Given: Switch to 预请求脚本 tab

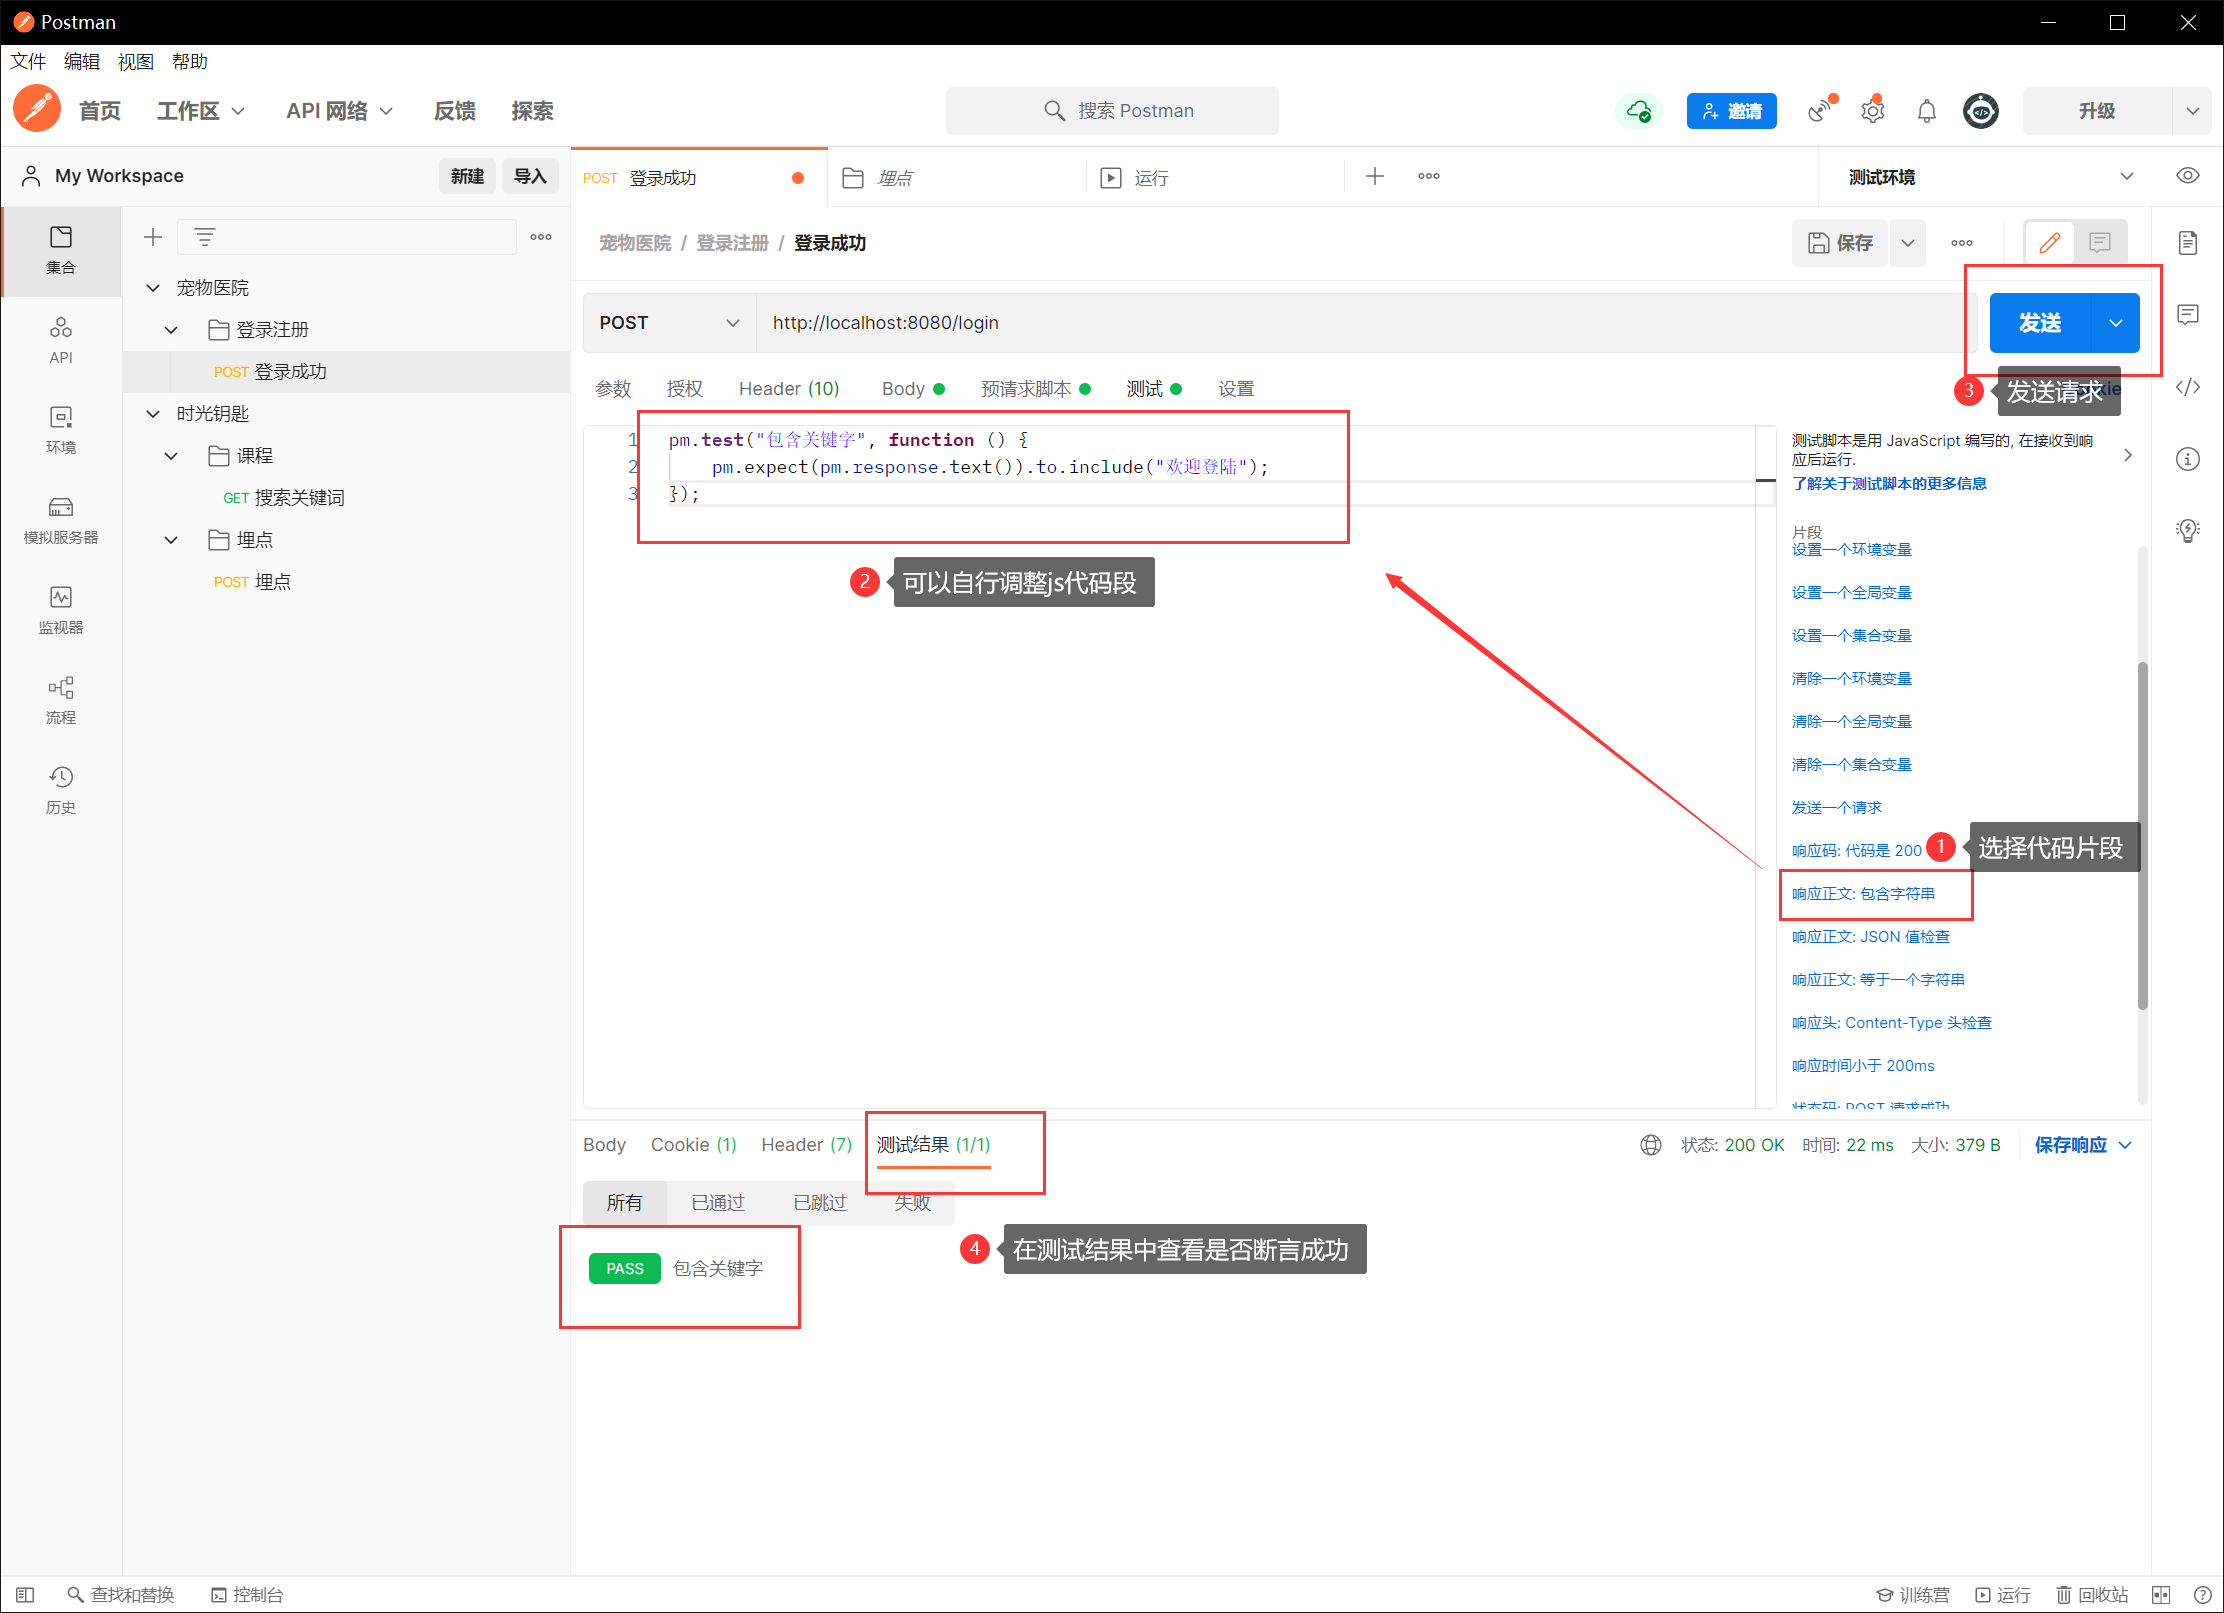Looking at the screenshot, I should 1026,389.
